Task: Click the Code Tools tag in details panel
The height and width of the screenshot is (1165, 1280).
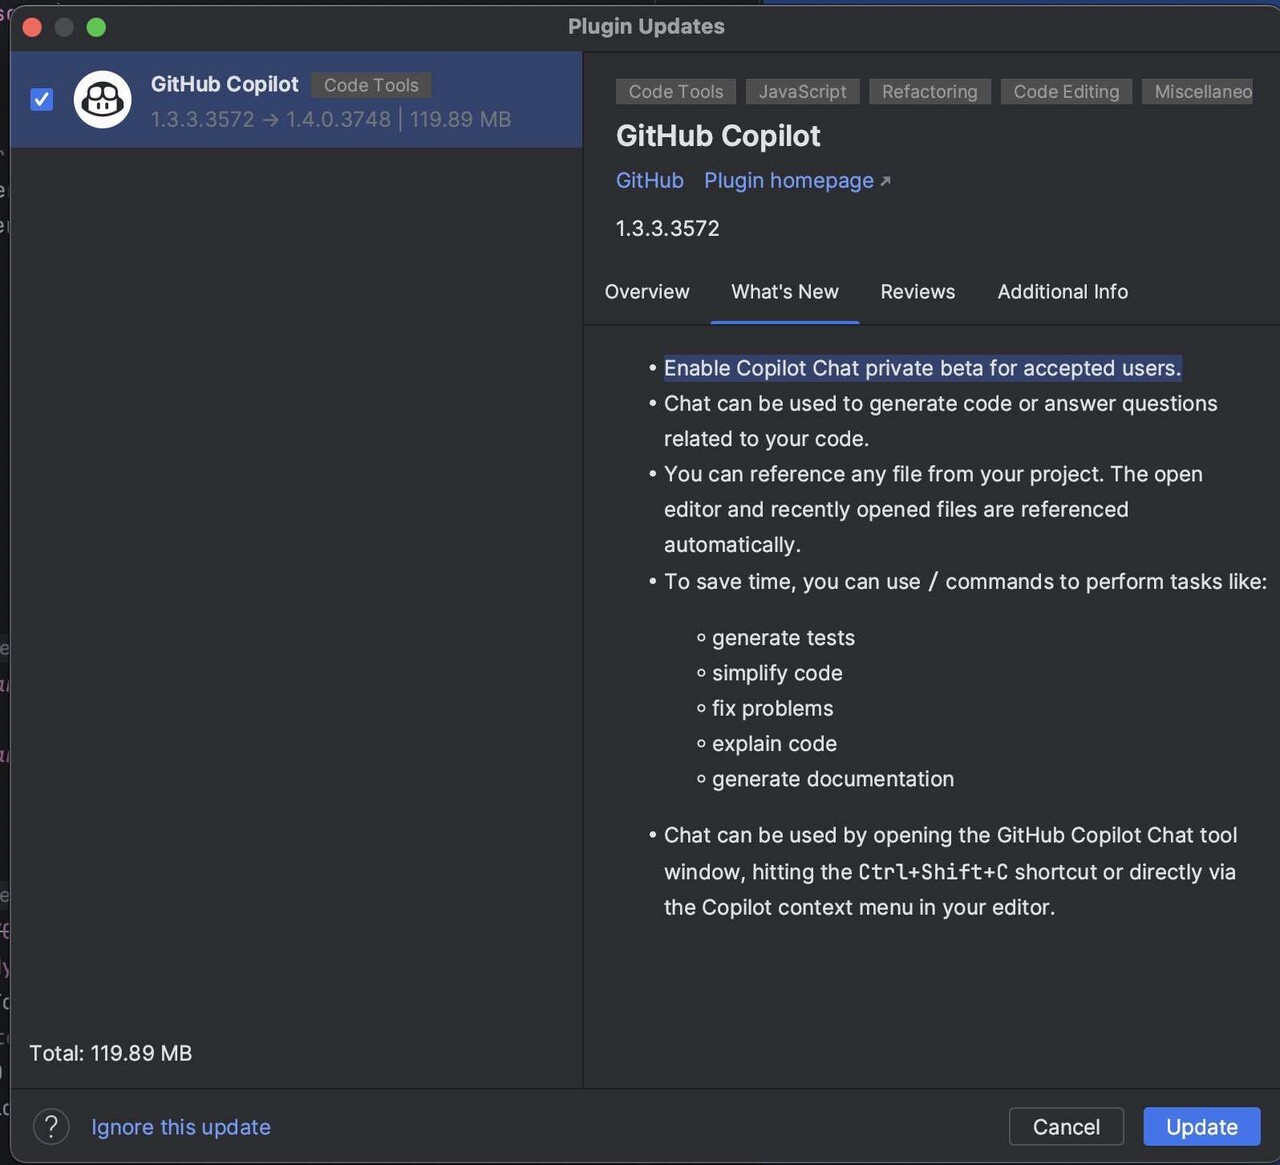Action: (676, 92)
